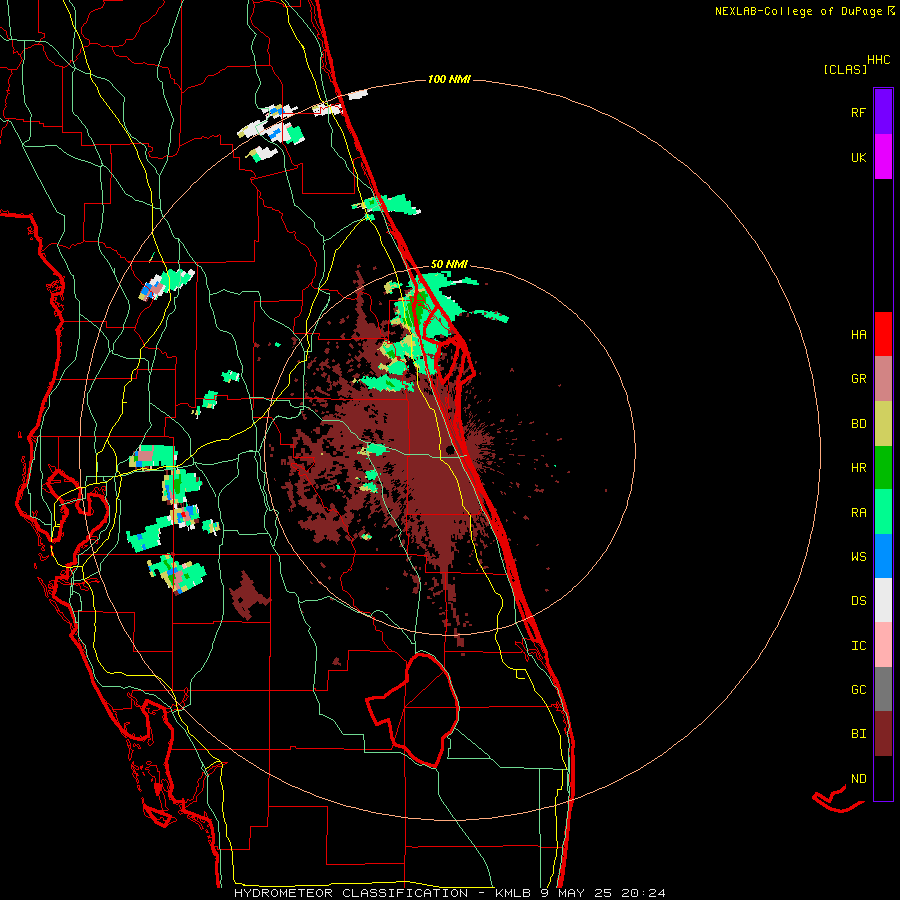Click the [CLAS] units label
This screenshot has height=900, width=900.
point(845,69)
